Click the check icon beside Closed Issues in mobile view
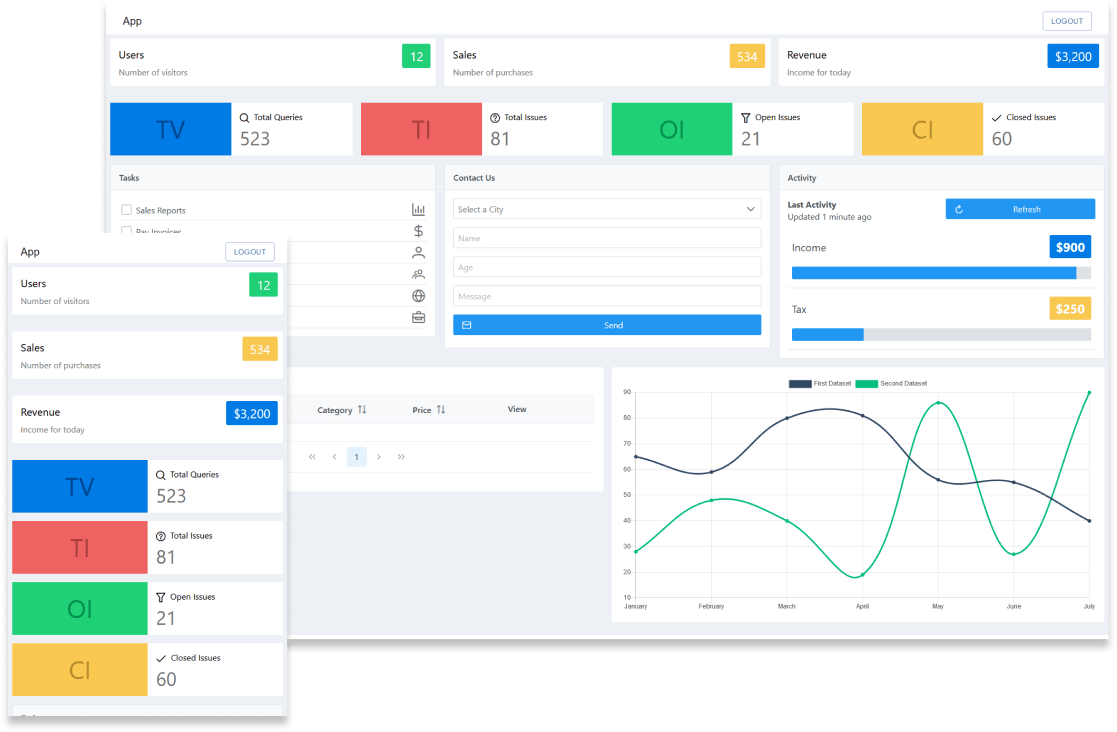 click(x=160, y=659)
